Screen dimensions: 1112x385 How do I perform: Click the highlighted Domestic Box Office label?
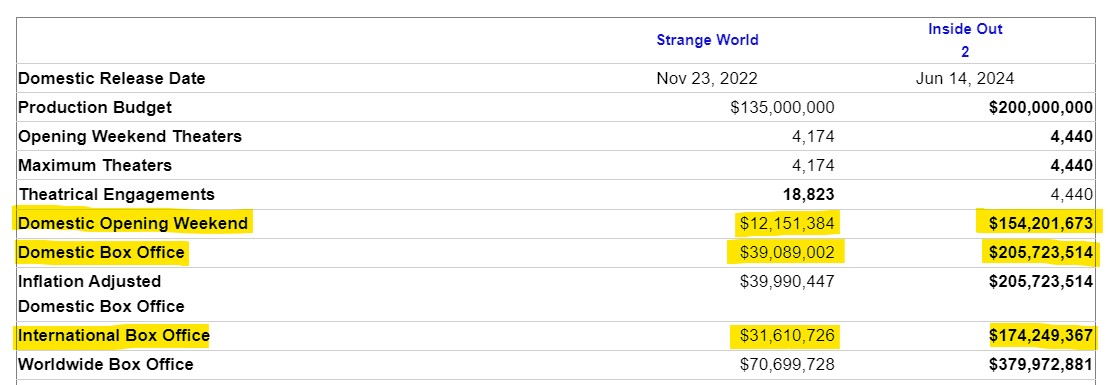(x=101, y=252)
